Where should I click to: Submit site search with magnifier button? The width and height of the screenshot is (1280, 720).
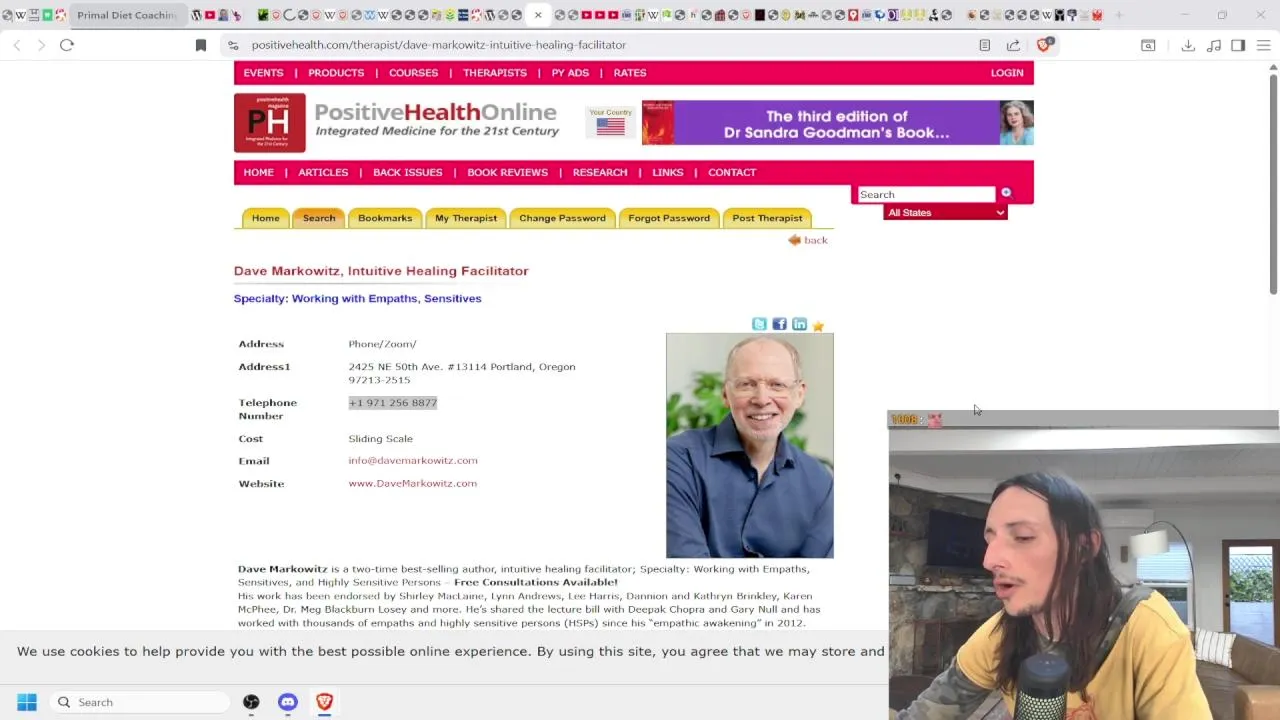coord(1006,194)
